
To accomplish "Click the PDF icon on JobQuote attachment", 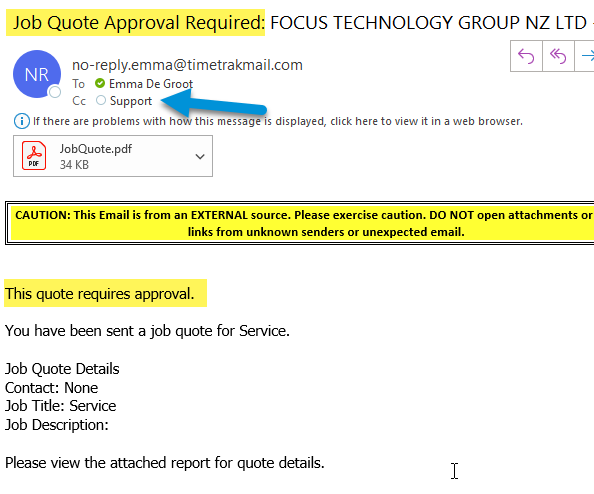I will pyautogui.click(x=34, y=156).
